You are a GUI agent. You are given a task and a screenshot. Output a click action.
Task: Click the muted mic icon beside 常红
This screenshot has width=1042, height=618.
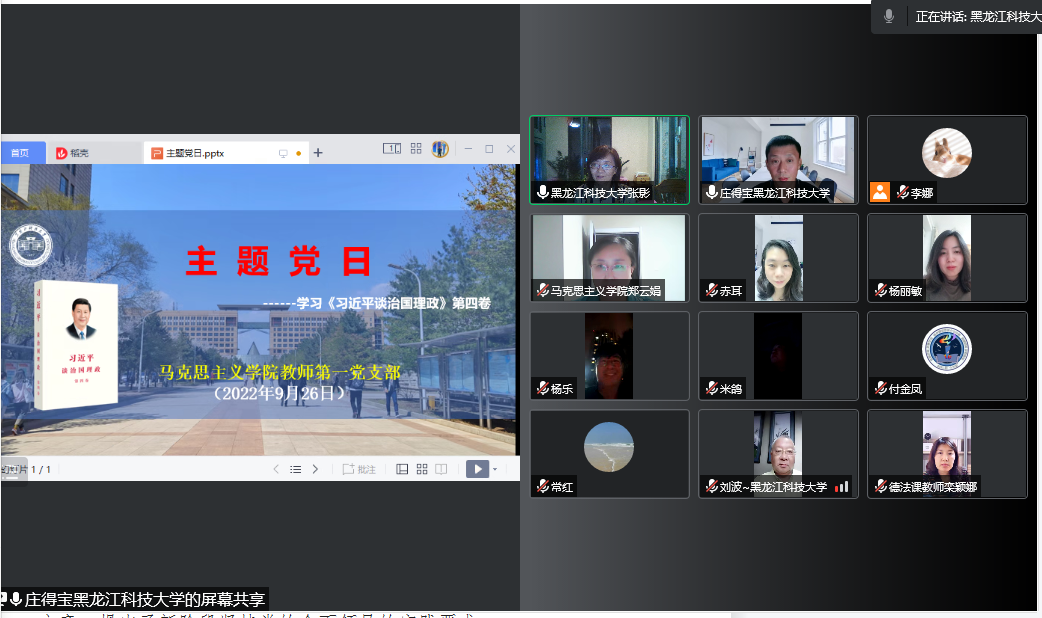543,486
